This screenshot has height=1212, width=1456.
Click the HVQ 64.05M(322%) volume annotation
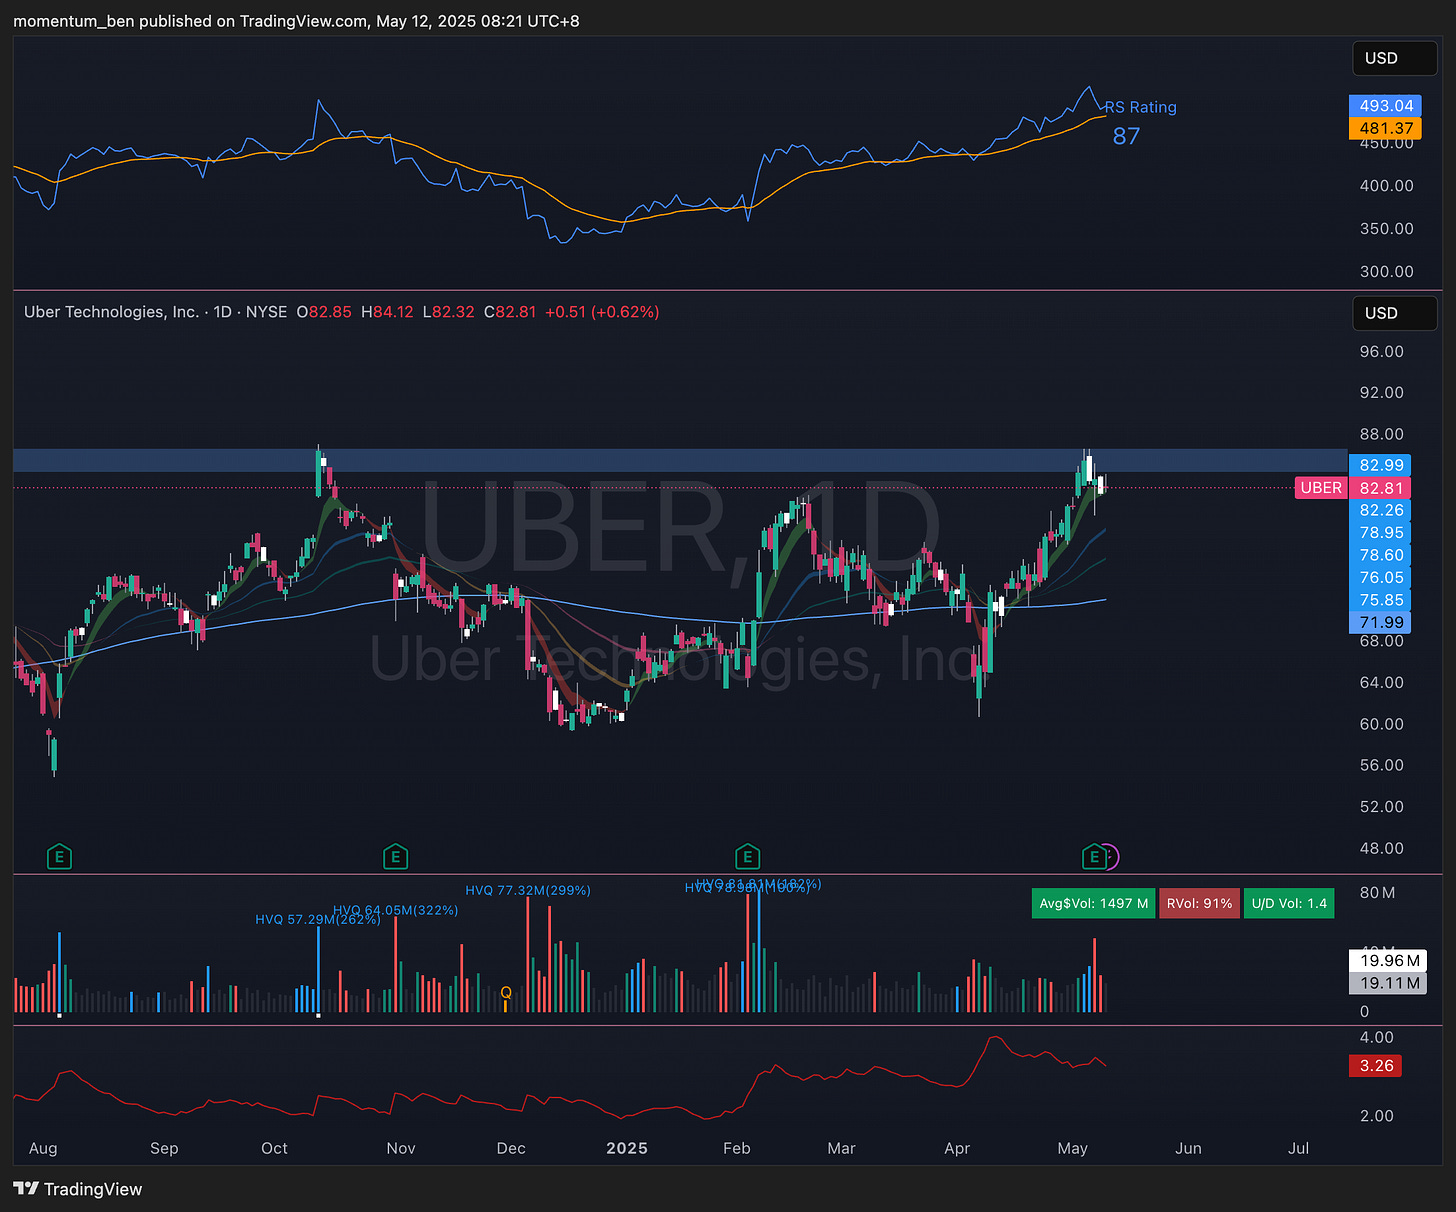tap(396, 910)
